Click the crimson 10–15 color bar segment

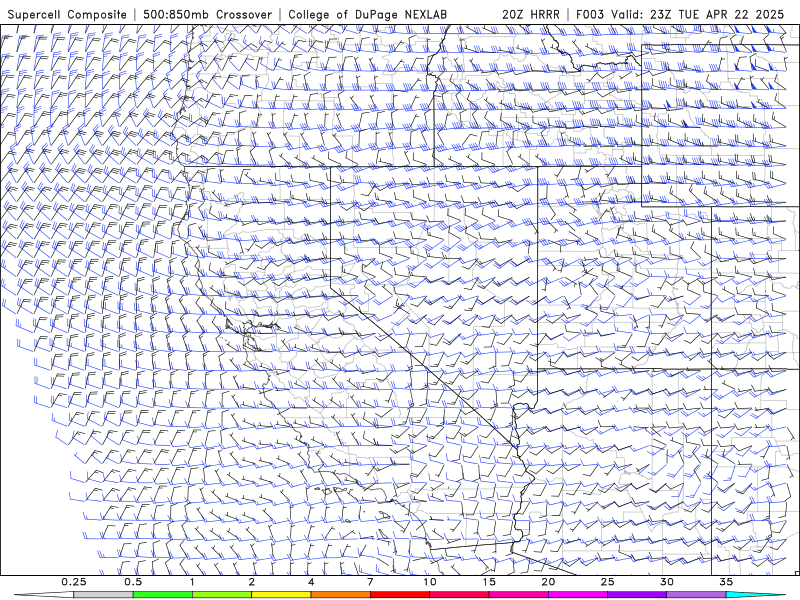(x=459, y=595)
